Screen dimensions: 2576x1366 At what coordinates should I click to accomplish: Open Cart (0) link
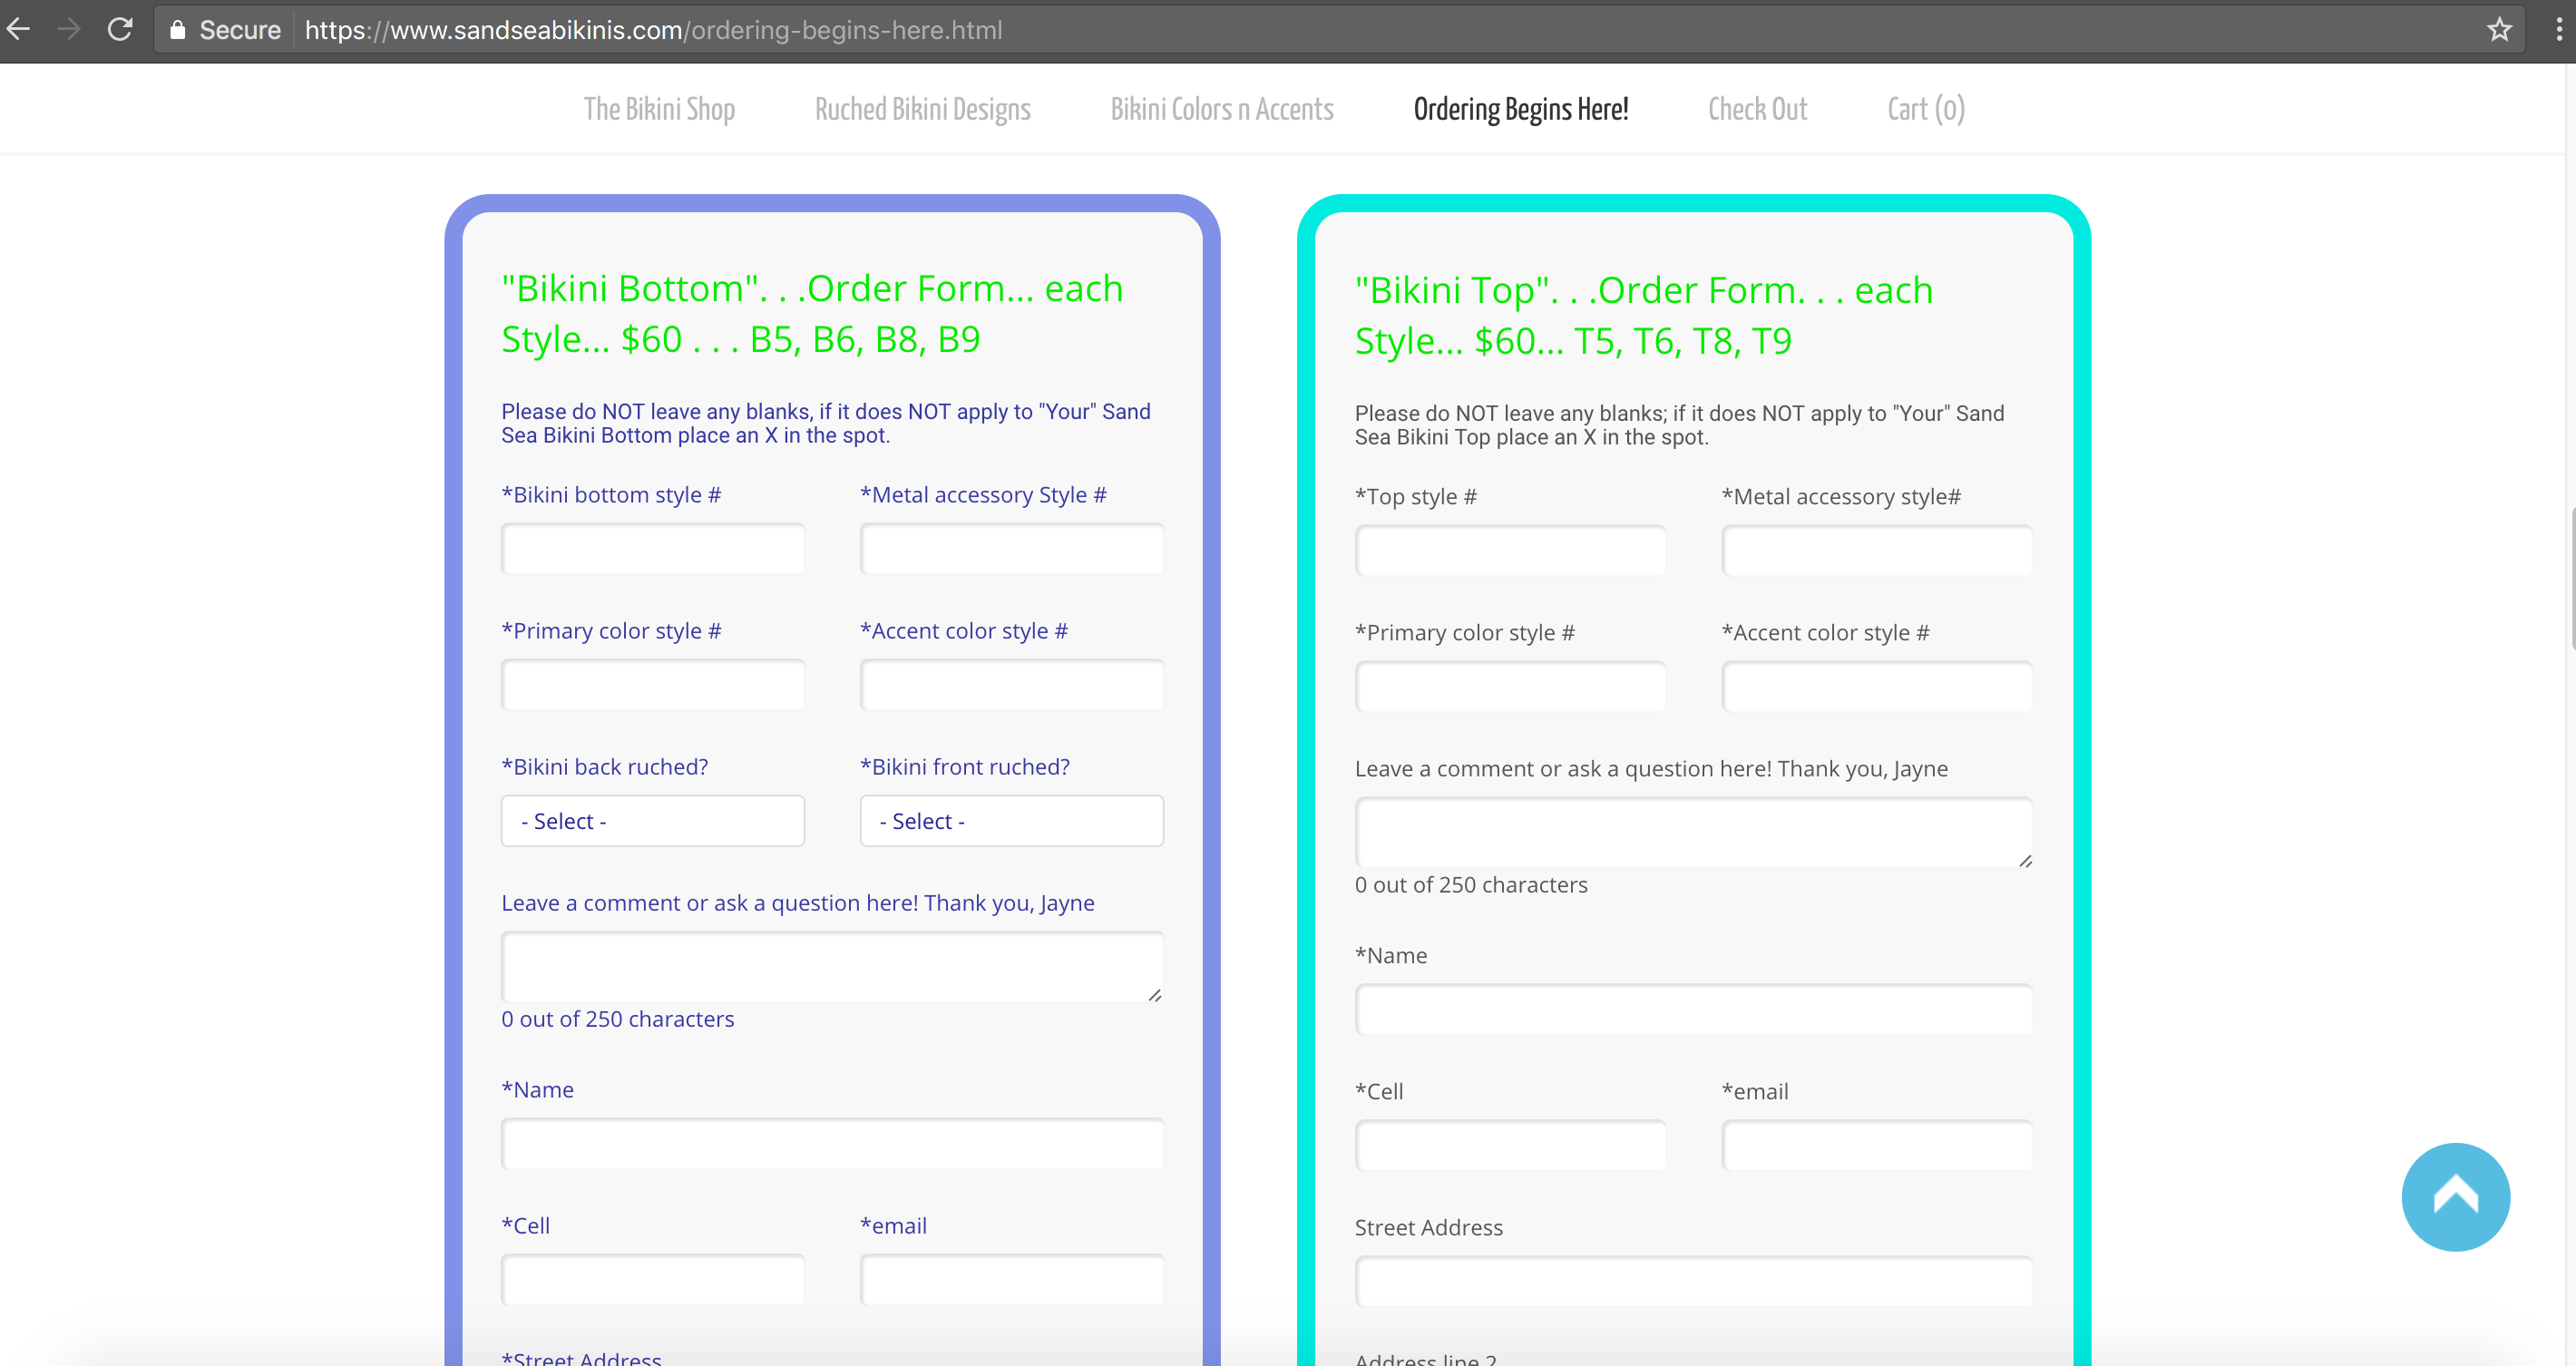click(1925, 109)
